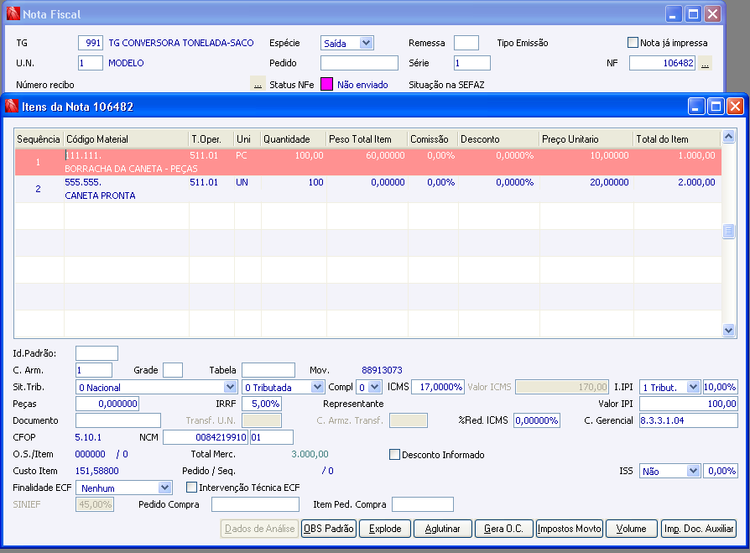
Task: Click the Nota Fiscal window title icon
Action: pos(12,14)
